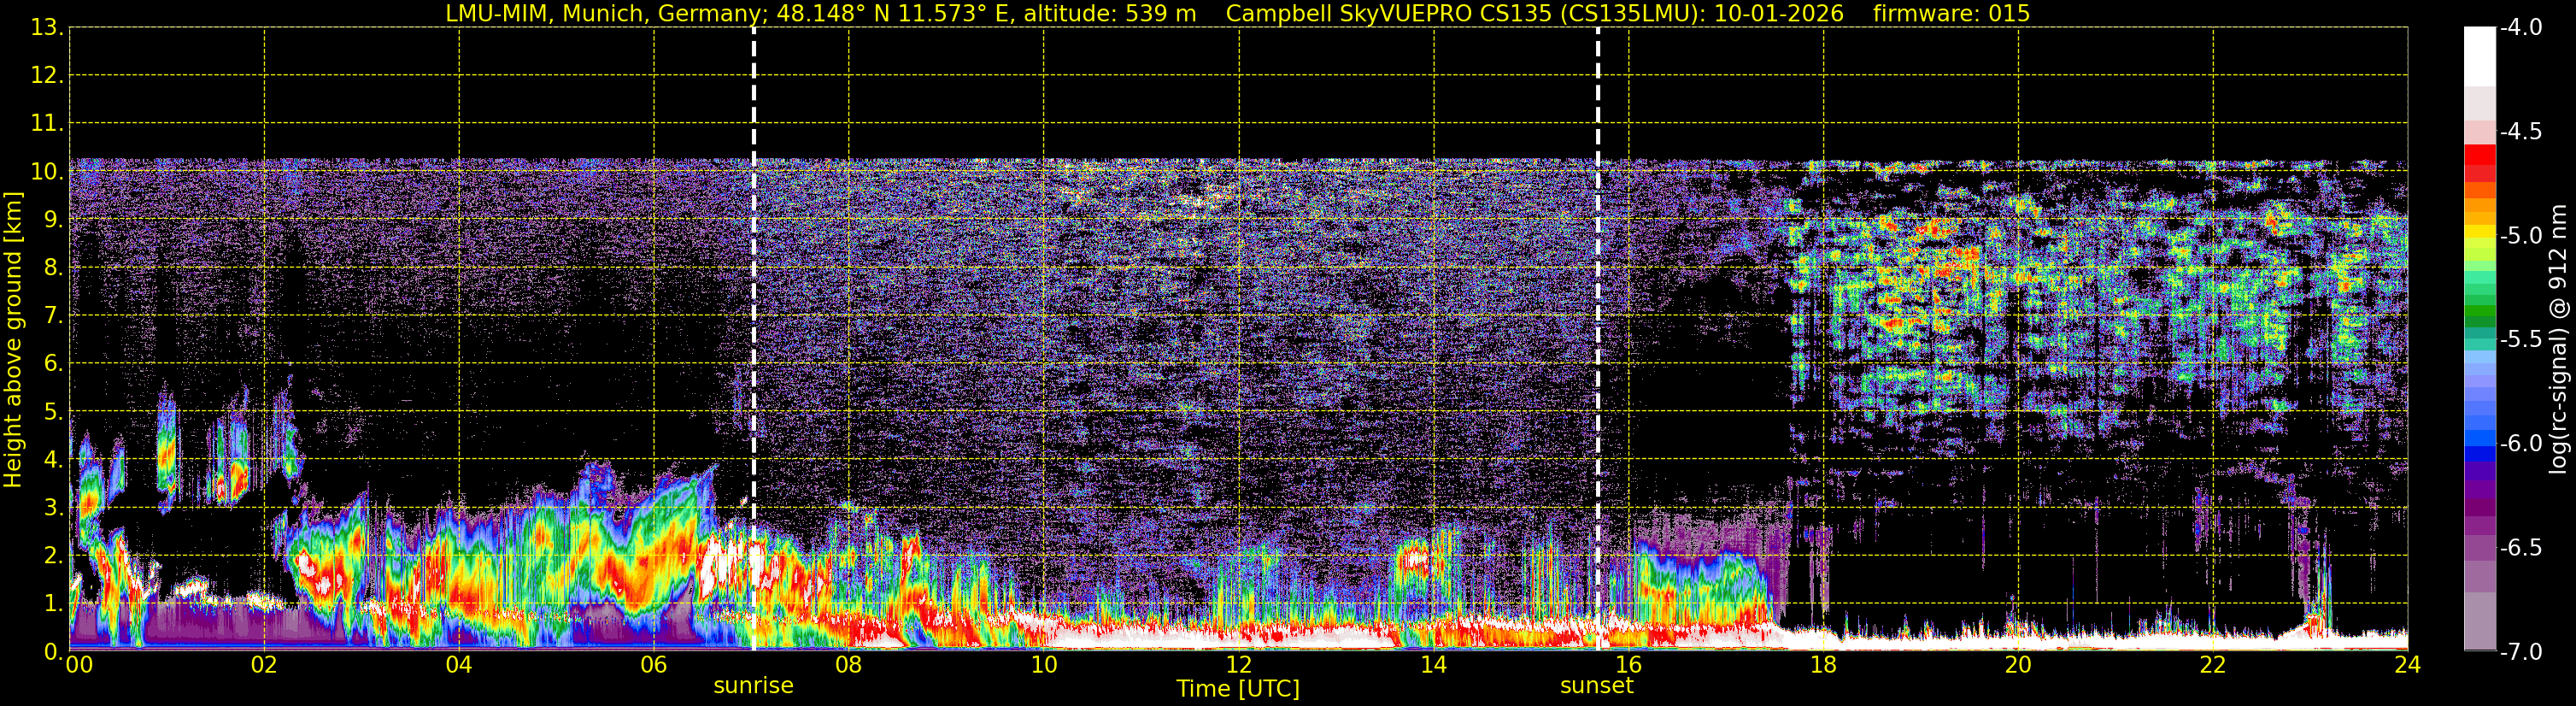
Task: Click the height axis tick label 8
Action: (52, 268)
